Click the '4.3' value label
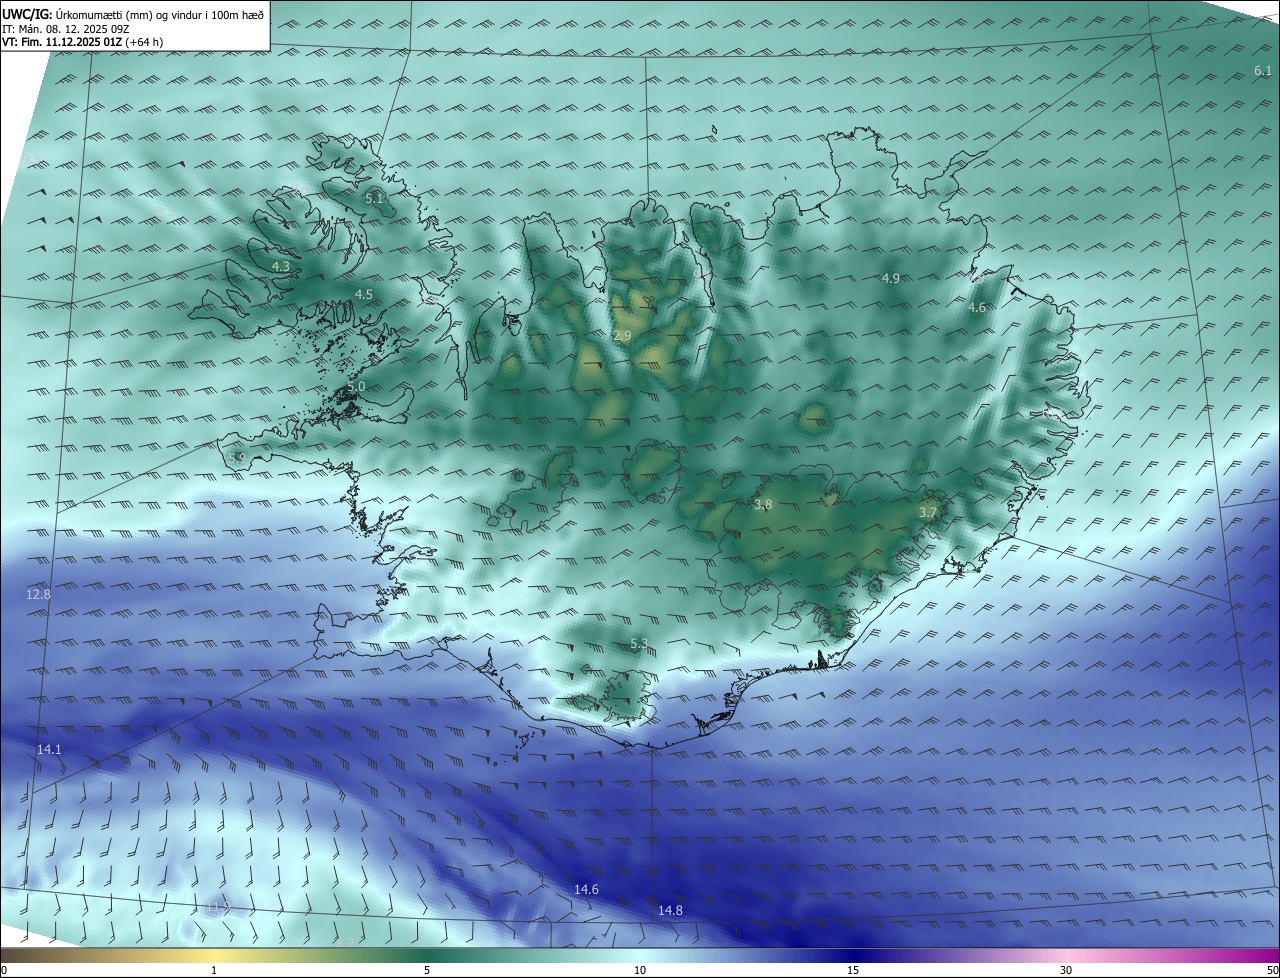The height and width of the screenshot is (978, 1280). [281, 266]
